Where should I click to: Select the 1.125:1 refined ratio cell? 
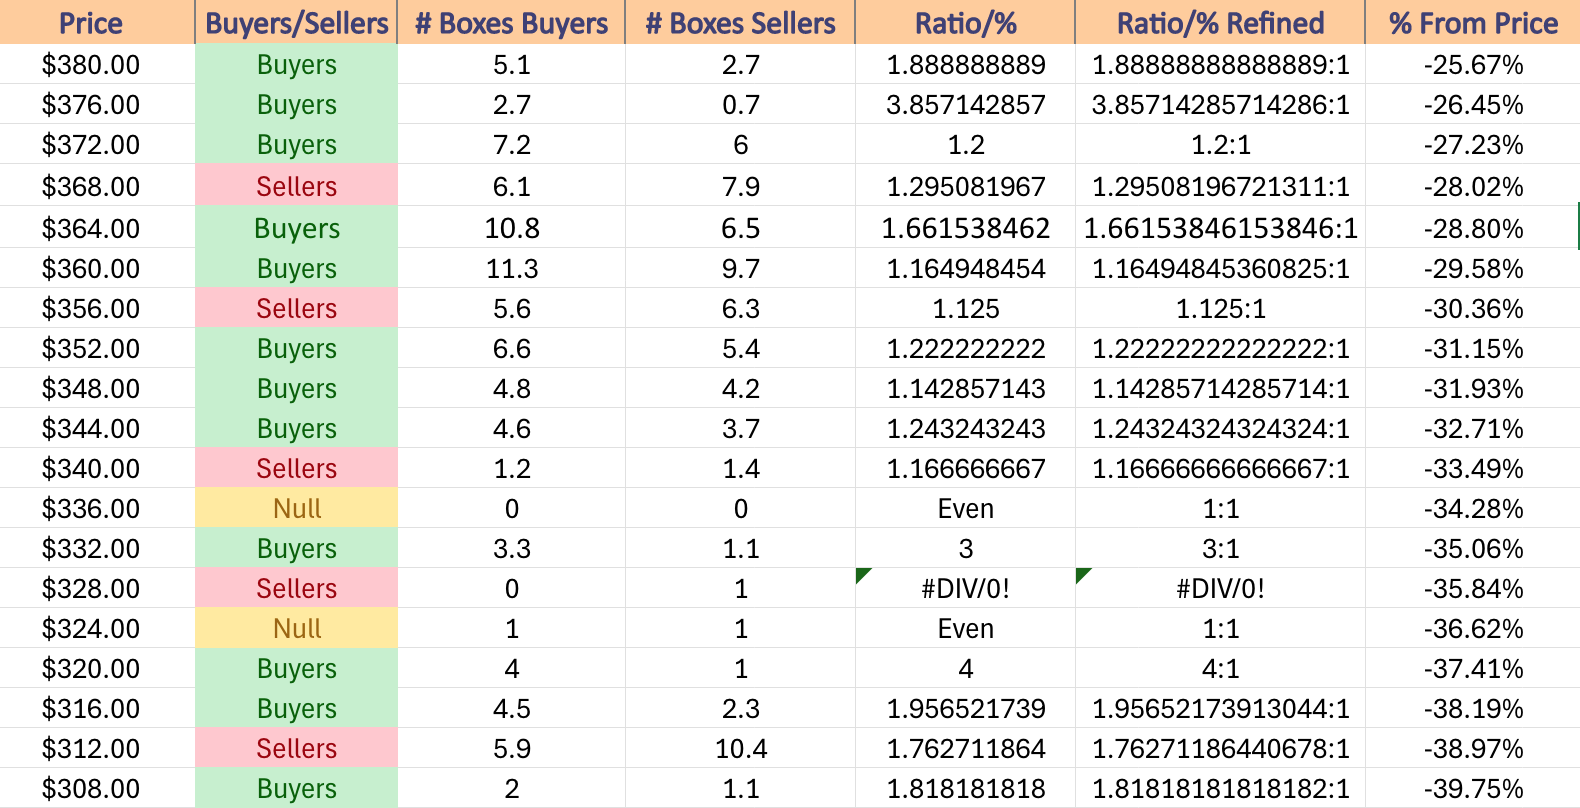click(x=1220, y=308)
